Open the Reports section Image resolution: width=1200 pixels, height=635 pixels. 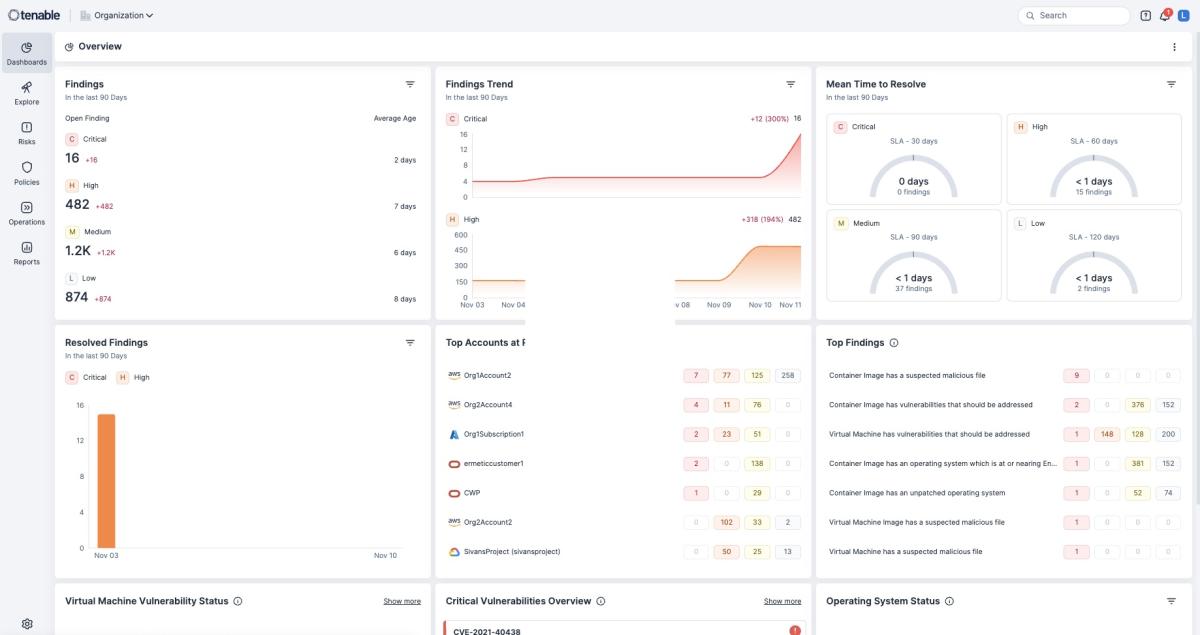pos(26,254)
